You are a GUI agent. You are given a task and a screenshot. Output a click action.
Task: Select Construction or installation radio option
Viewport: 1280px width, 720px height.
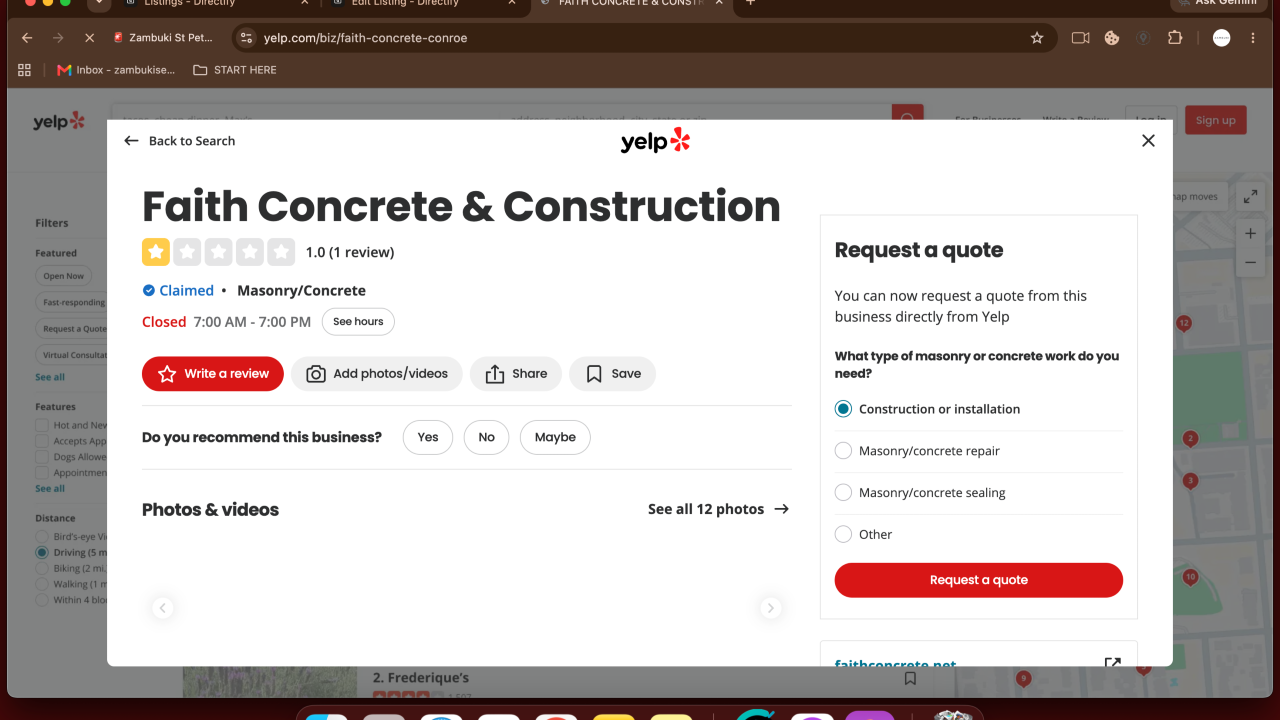[843, 409]
